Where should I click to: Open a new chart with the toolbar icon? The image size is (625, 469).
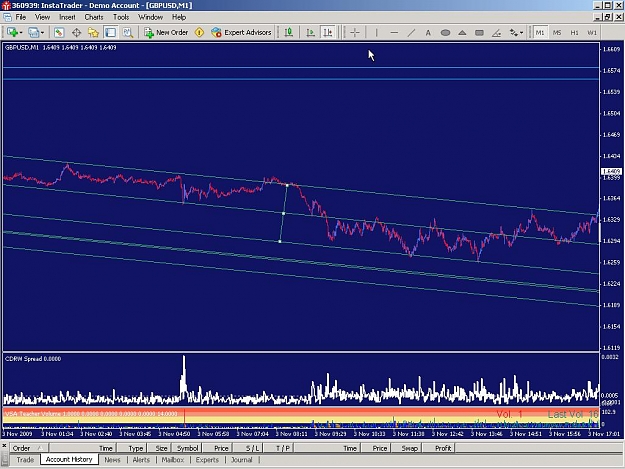12,32
